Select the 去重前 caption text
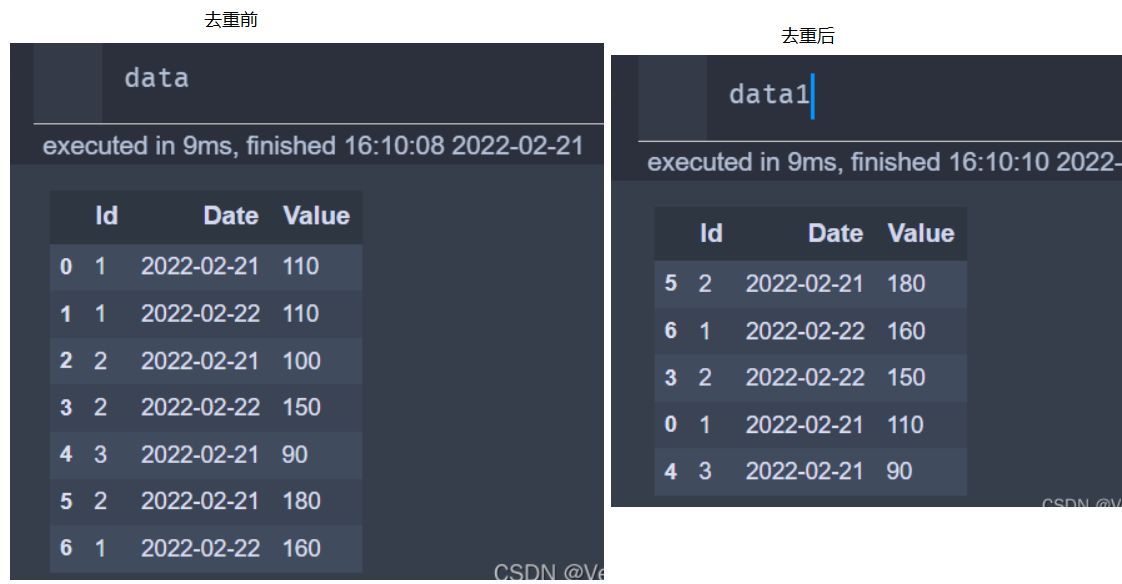Screen dimensions: 1122x584 [x=231, y=20]
